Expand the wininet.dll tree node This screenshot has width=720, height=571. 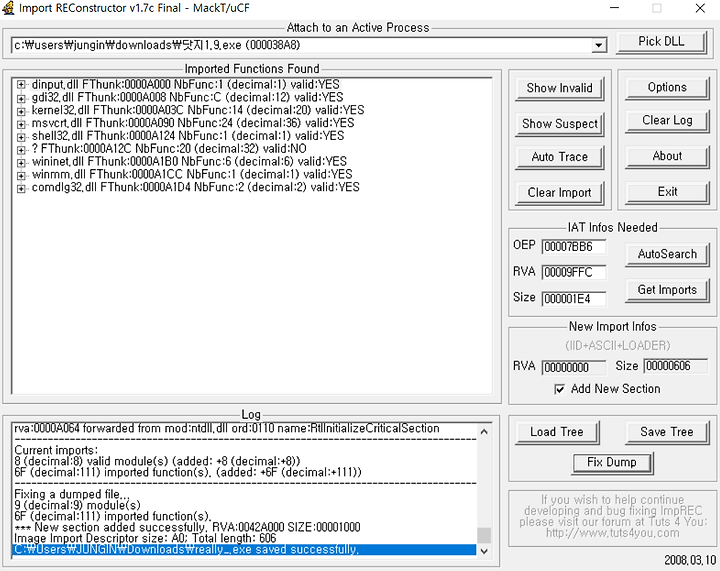pyautogui.click(x=21, y=162)
